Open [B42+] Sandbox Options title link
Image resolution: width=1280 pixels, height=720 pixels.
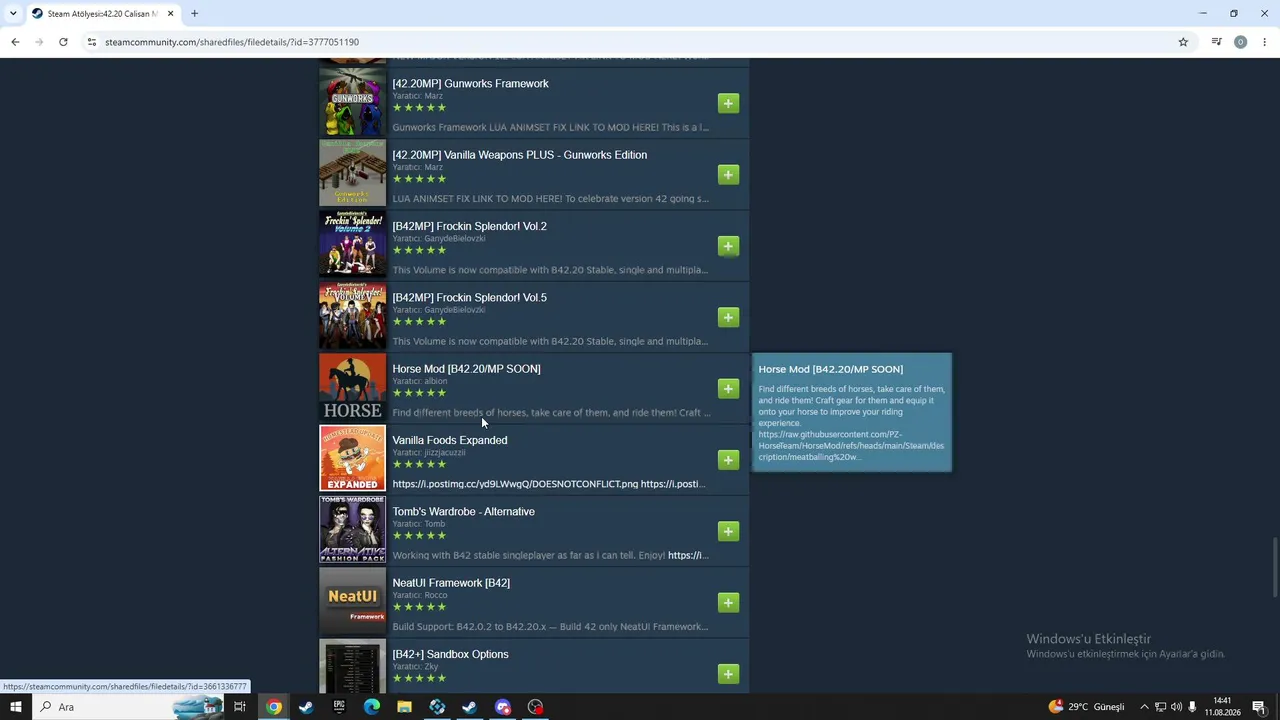450,654
